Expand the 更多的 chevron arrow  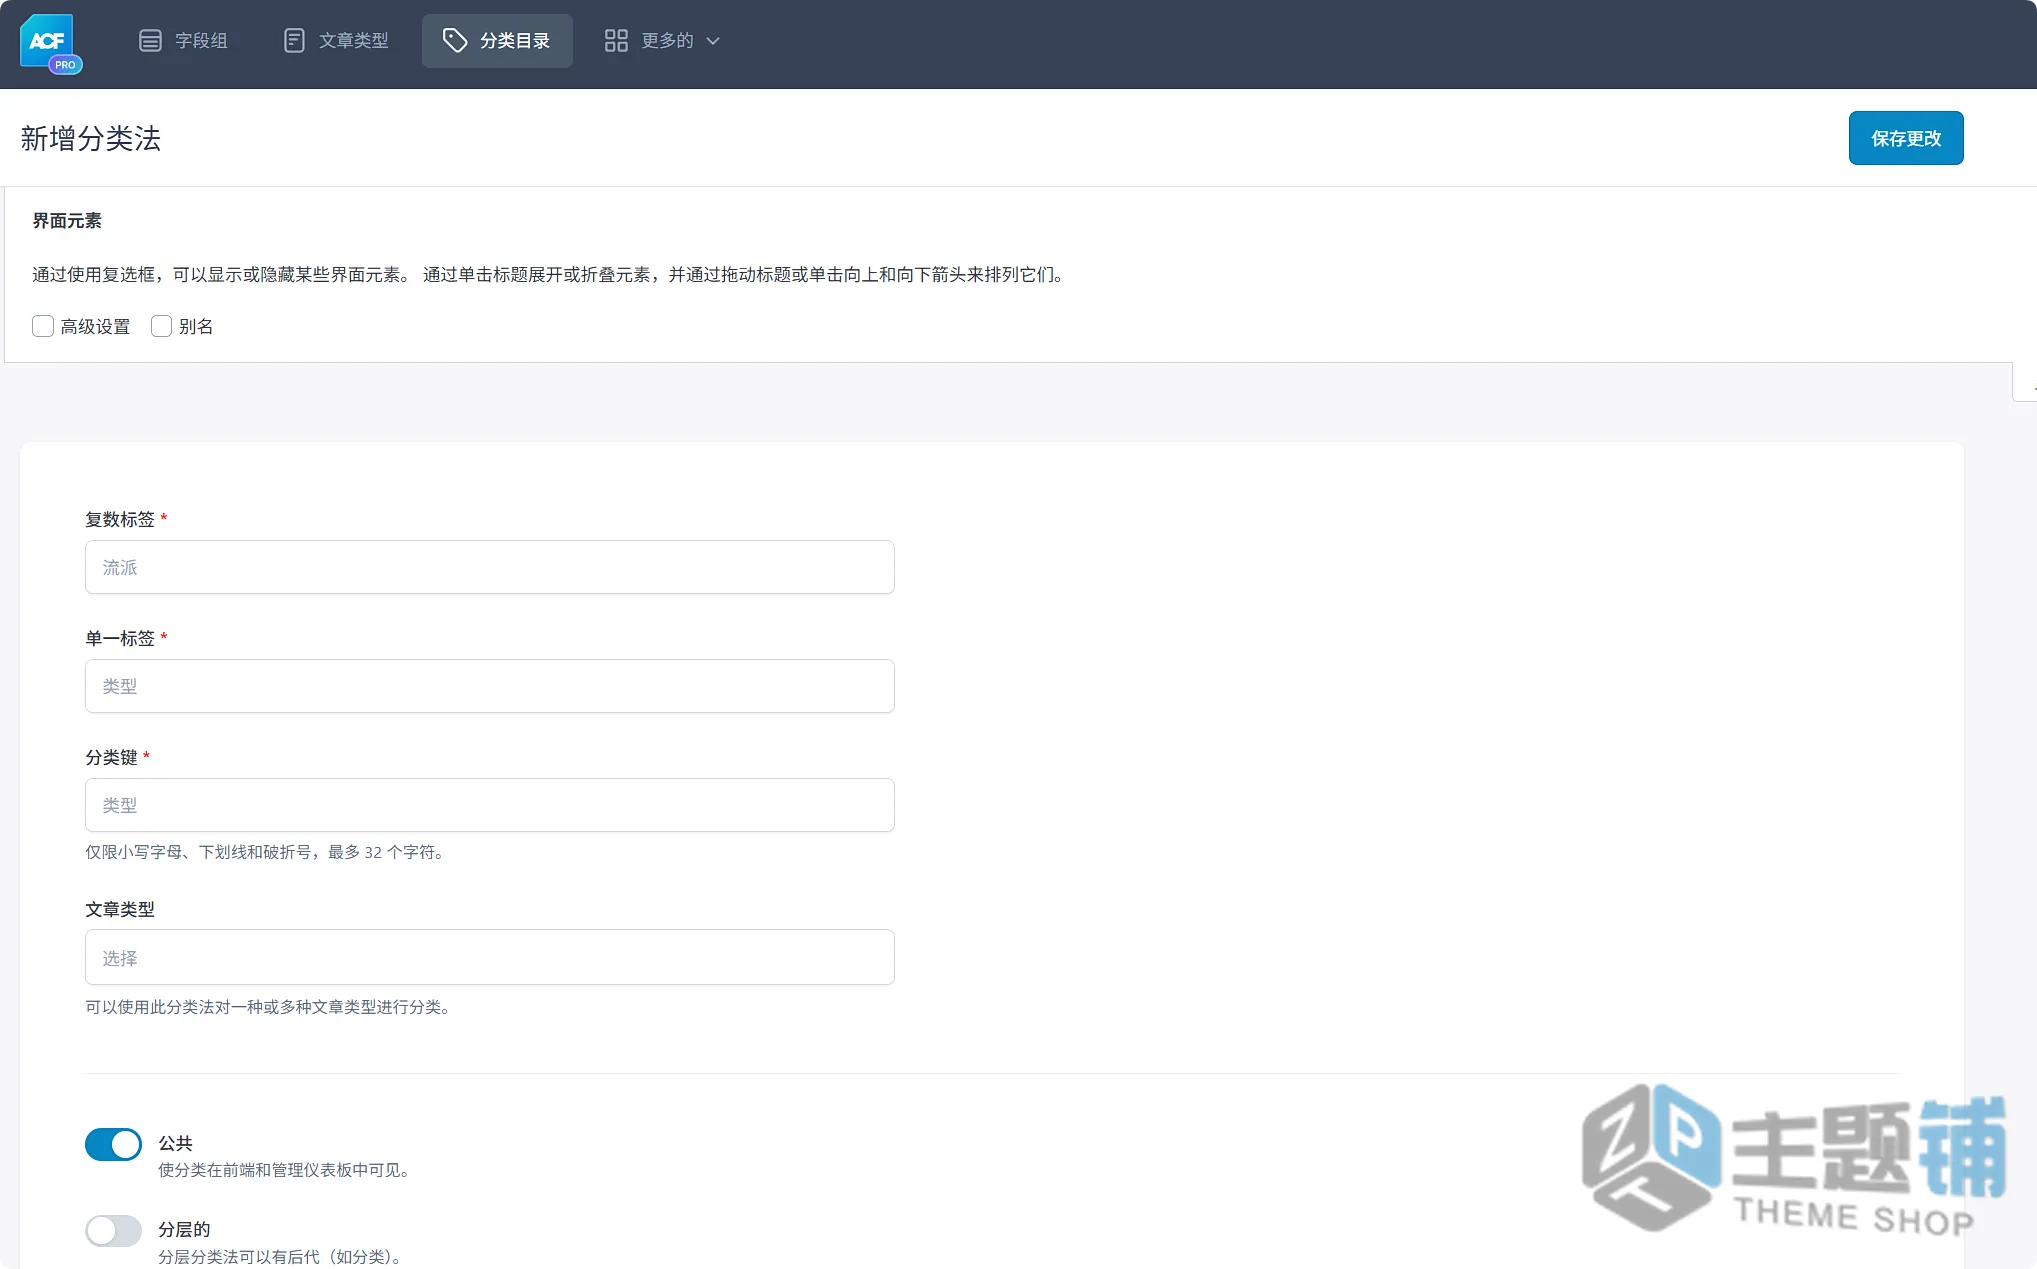point(713,41)
